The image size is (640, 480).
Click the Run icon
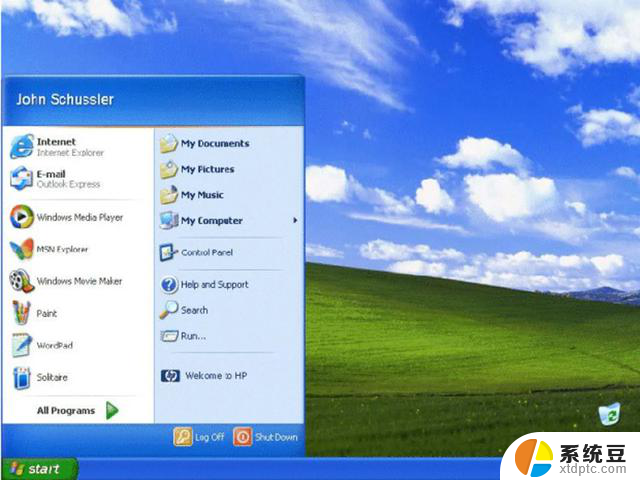(x=169, y=336)
